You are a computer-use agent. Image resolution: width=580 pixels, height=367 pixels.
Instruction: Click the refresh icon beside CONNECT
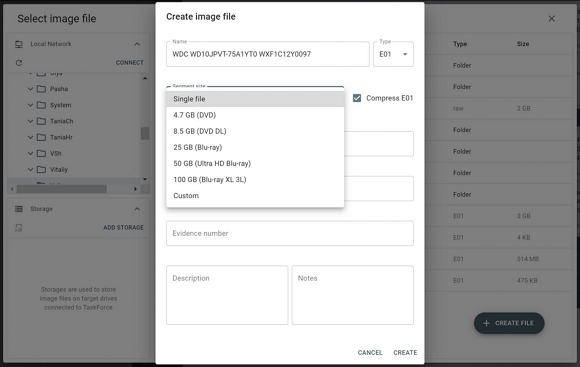[x=19, y=63]
